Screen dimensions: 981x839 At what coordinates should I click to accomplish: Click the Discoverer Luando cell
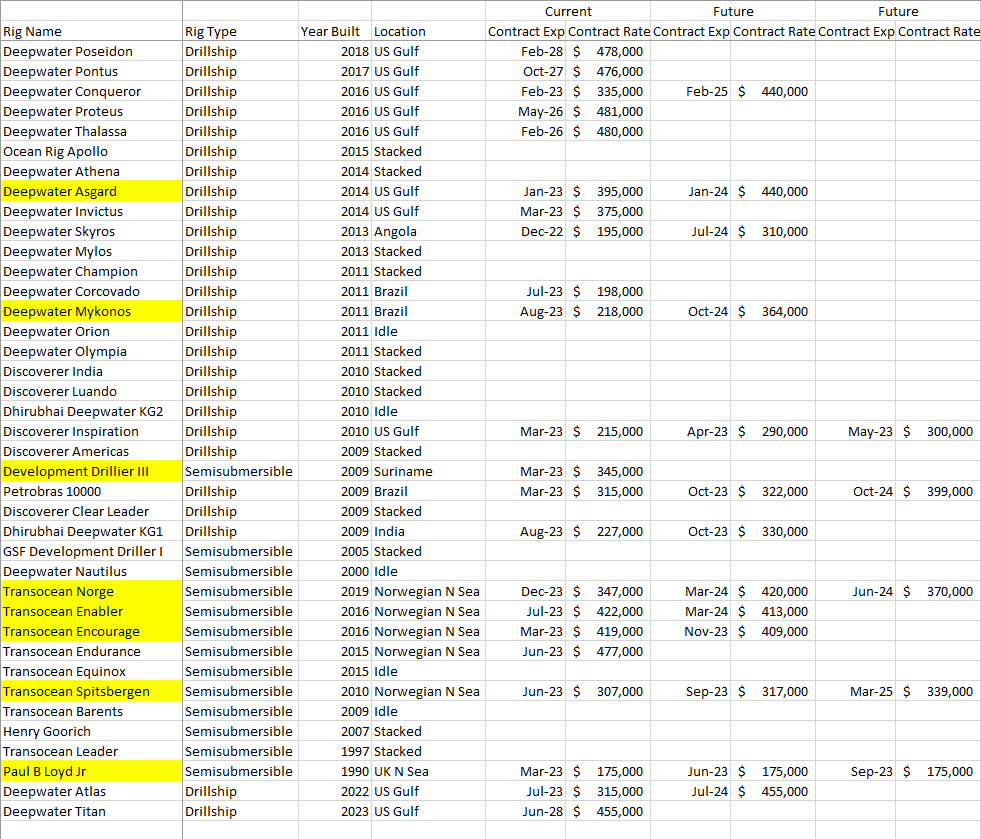coord(91,392)
